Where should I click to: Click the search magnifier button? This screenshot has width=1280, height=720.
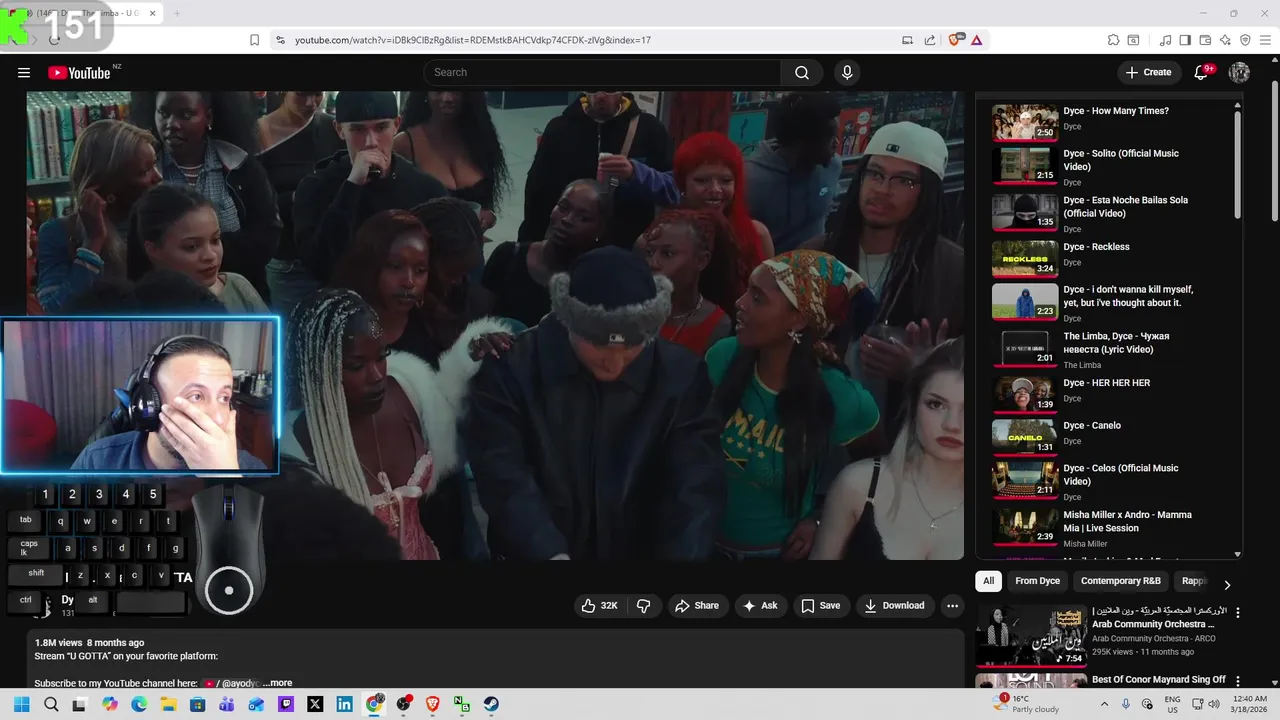802,72
